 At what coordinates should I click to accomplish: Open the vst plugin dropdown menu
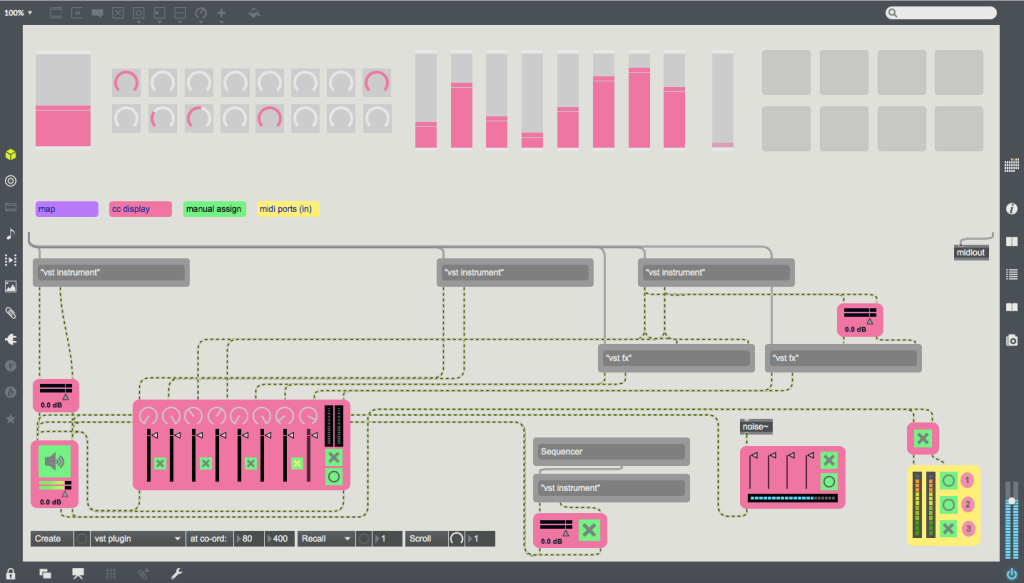pos(137,538)
